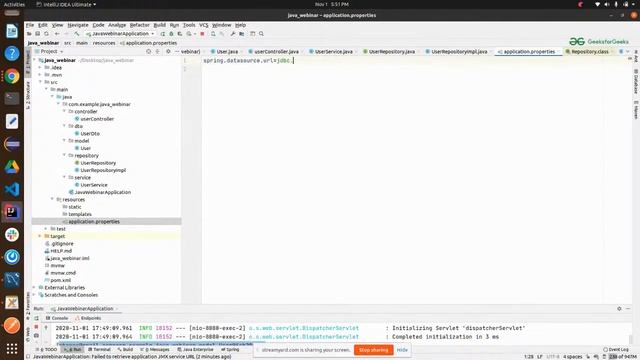Run JavaWebinarApplication with the green run icon
The height and width of the screenshot is (360, 640).
[162, 34]
